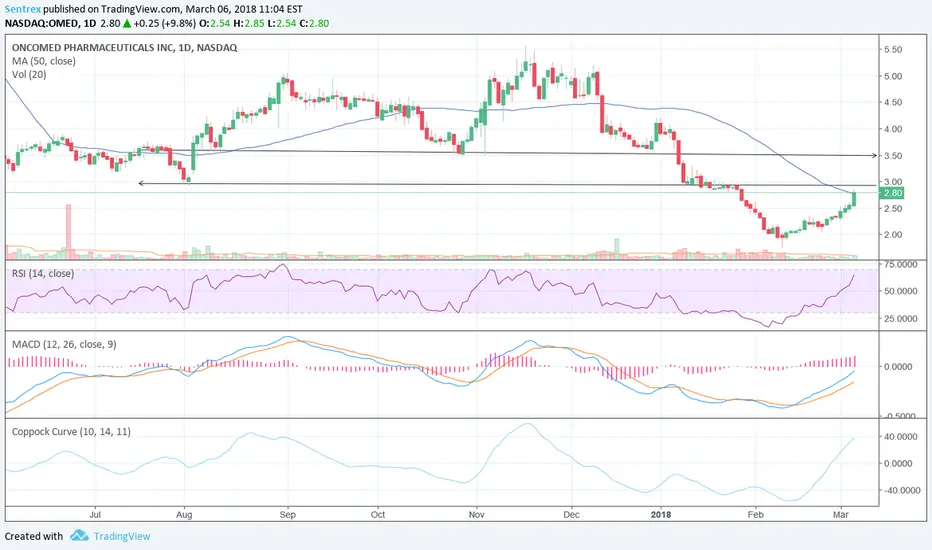Click the 3.00 price axis label
Screen dimensions: 932x550
pyautogui.click(x=893, y=182)
